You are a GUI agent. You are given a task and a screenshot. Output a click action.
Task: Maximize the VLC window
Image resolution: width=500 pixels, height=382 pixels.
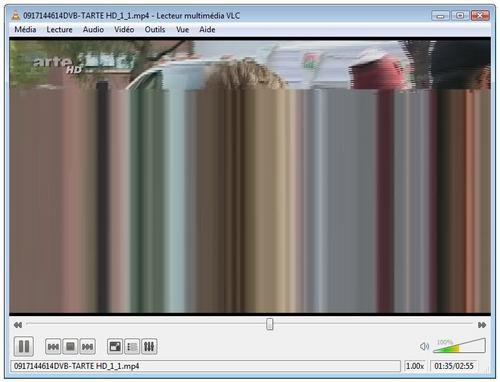click(x=460, y=15)
